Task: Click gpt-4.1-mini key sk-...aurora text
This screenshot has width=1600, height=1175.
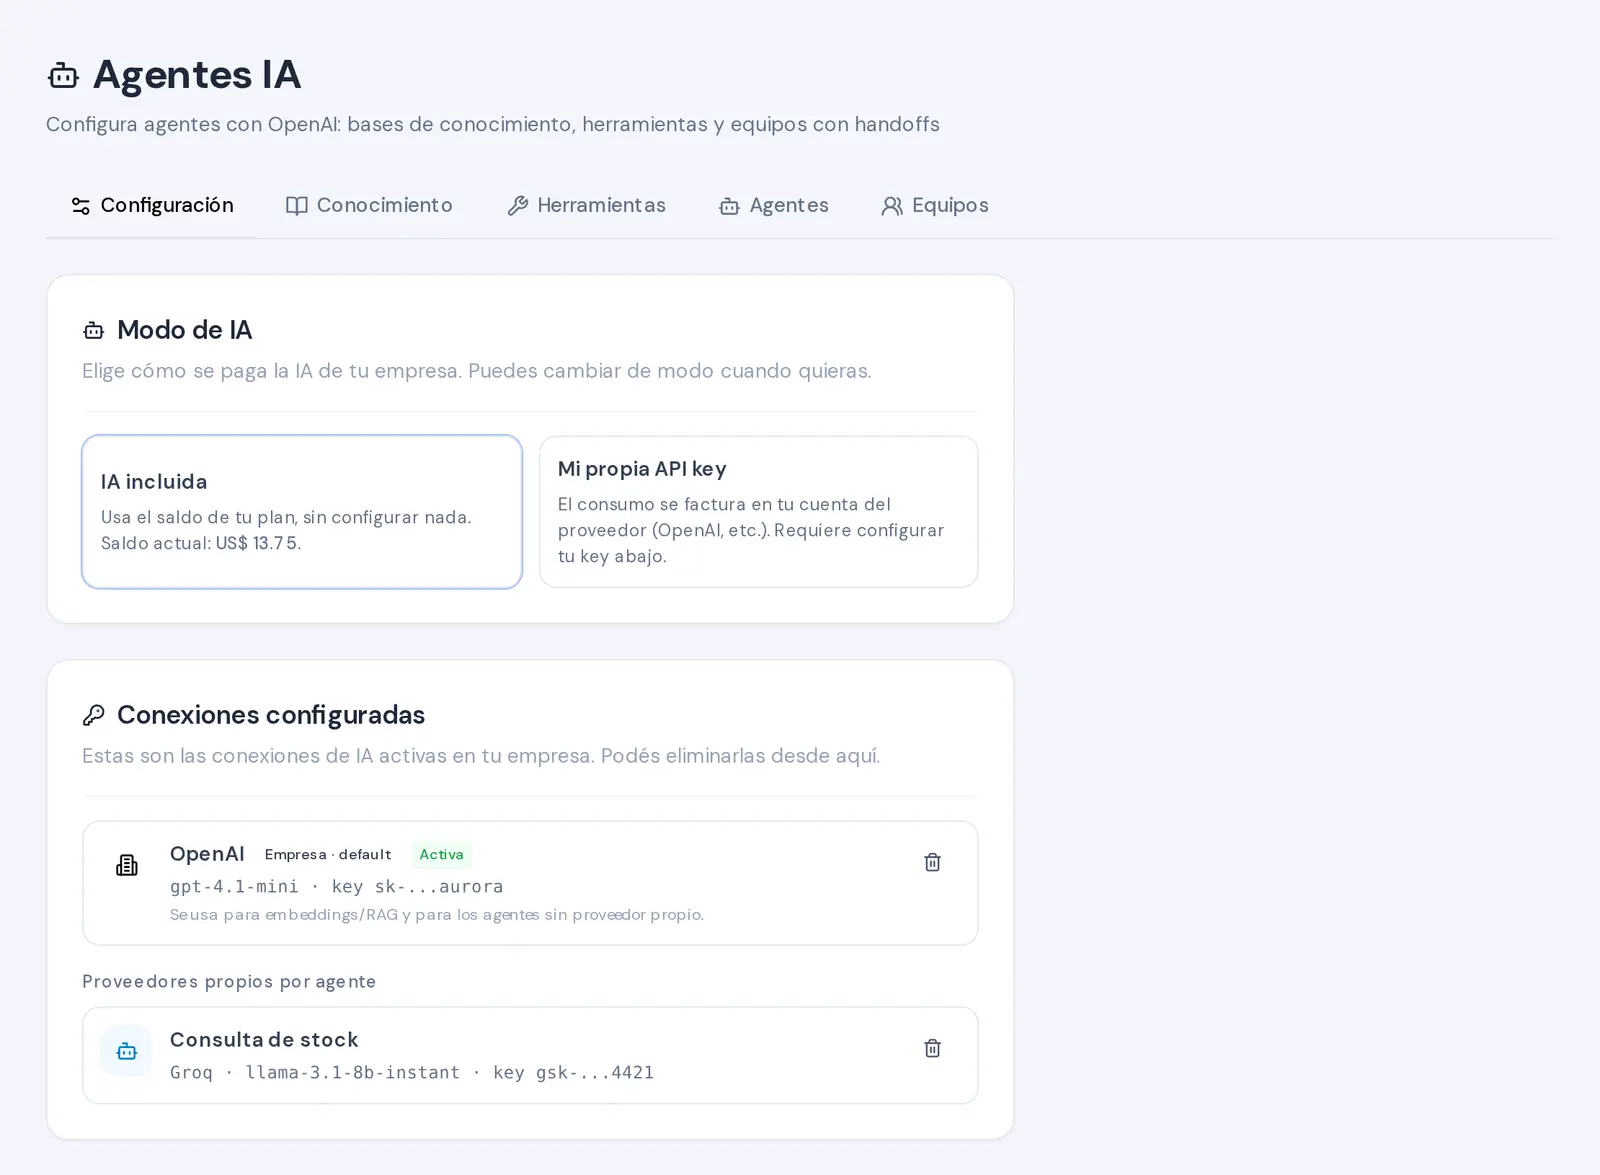Action: coord(336,887)
